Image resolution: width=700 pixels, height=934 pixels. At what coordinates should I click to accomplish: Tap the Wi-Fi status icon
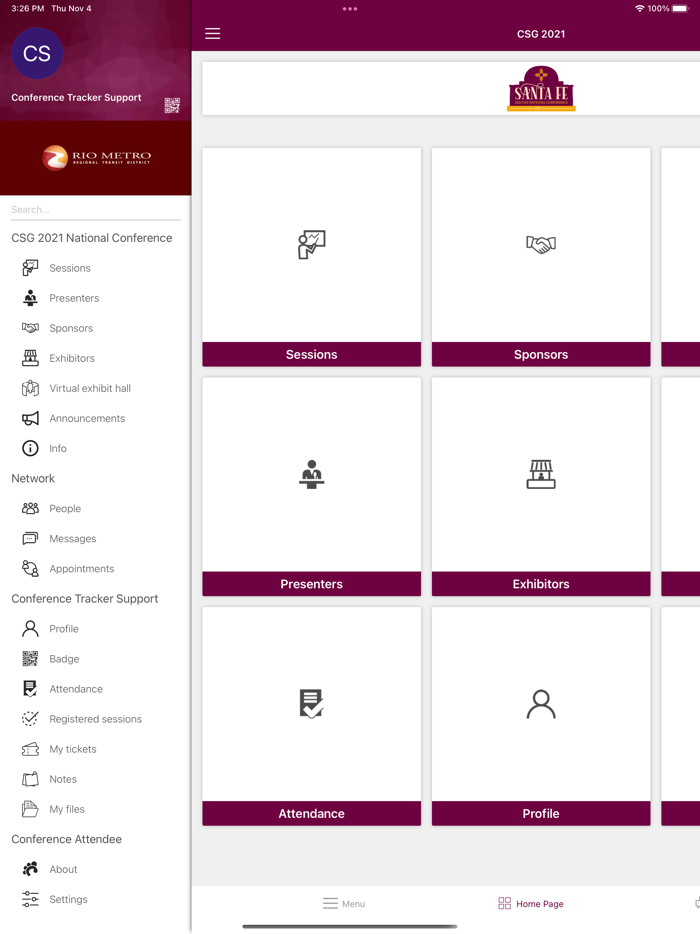[x=640, y=8]
